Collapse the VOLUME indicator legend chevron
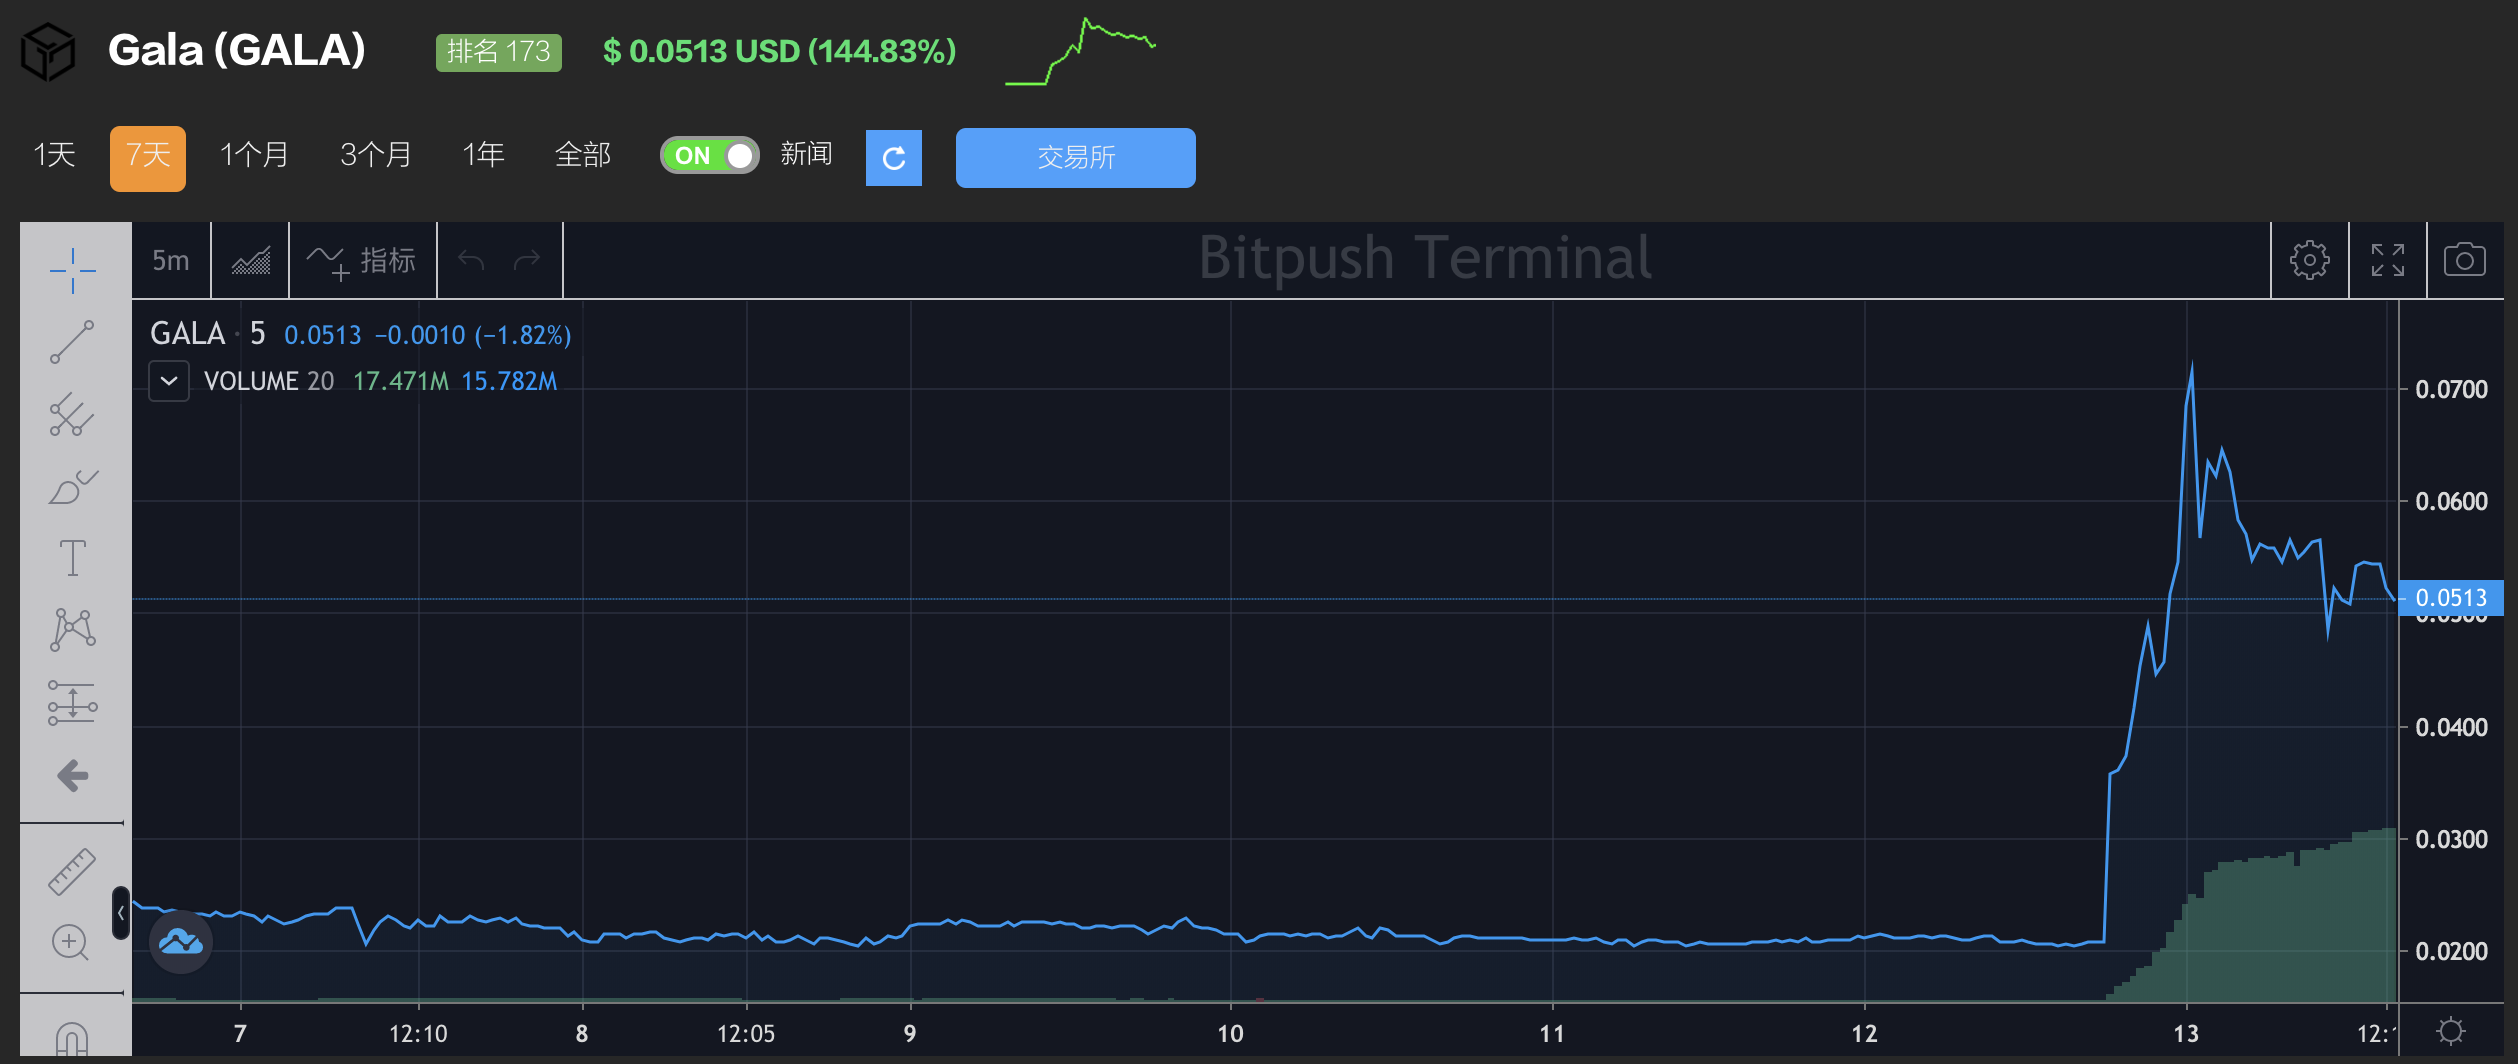This screenshot has width=2518, height=1064. click(169, 381)
